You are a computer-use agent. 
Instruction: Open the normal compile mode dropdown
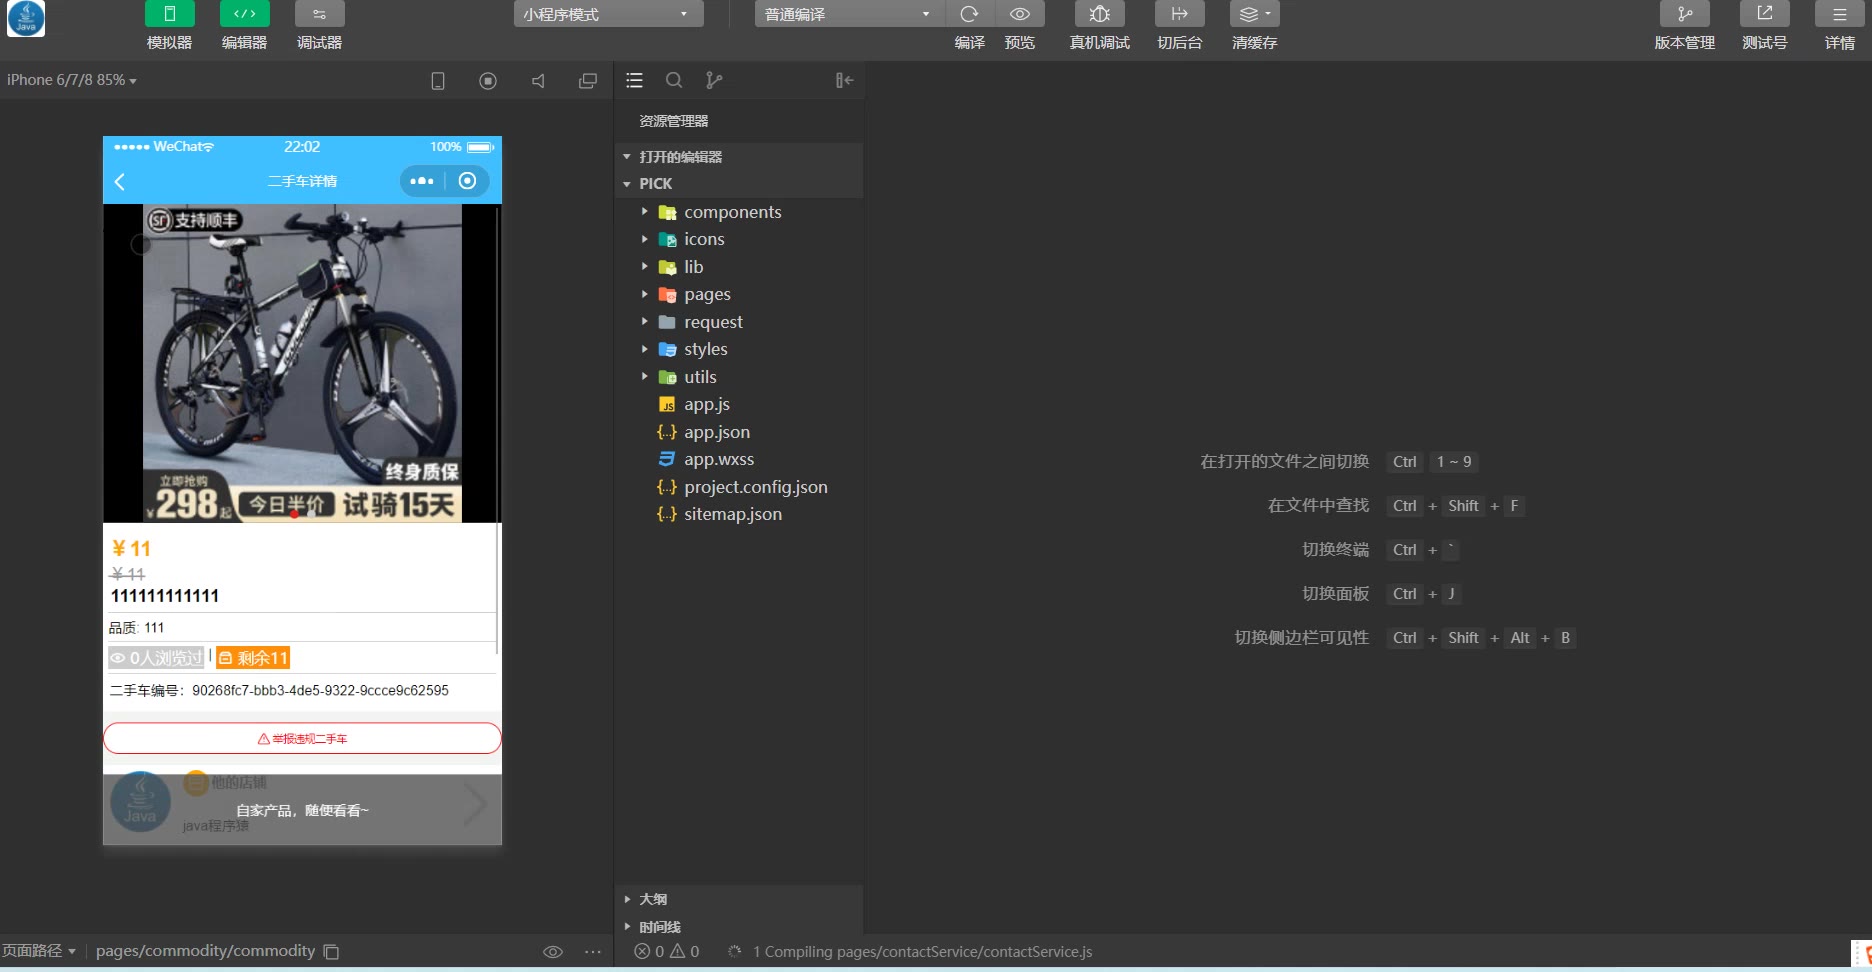click(848, 14)
